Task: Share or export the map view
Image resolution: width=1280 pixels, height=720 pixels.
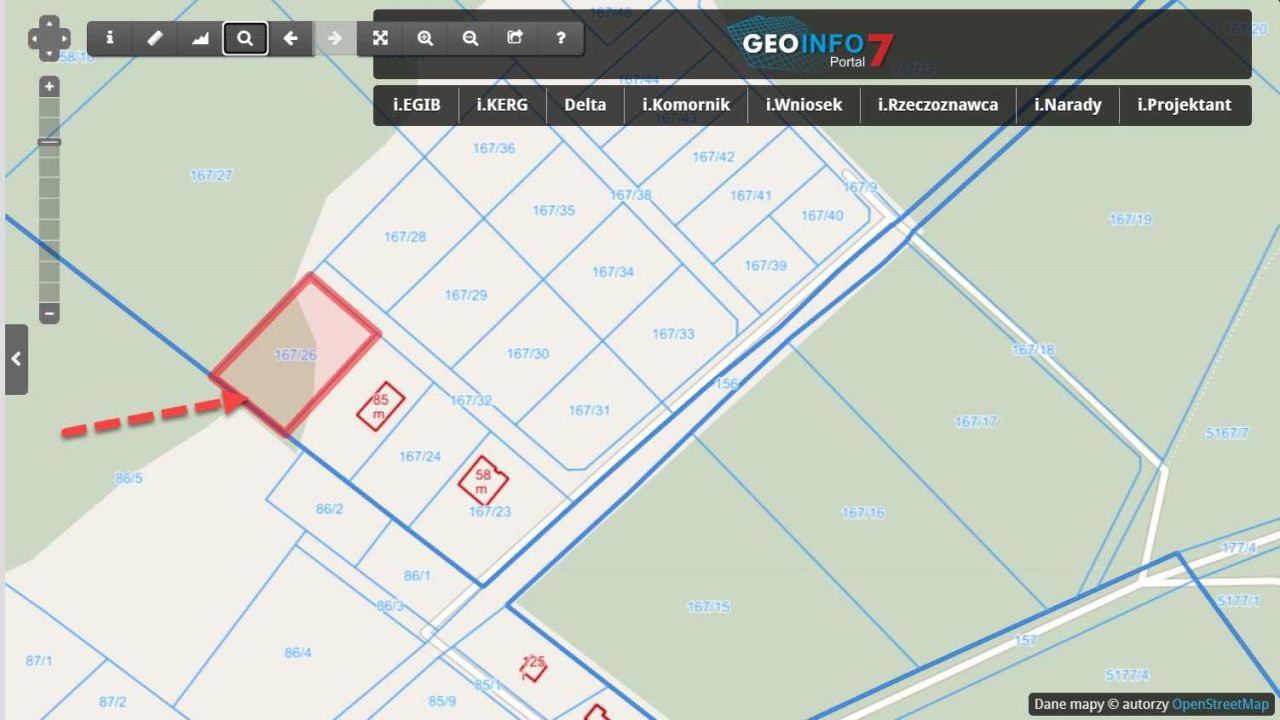Action: click(515, 39)
